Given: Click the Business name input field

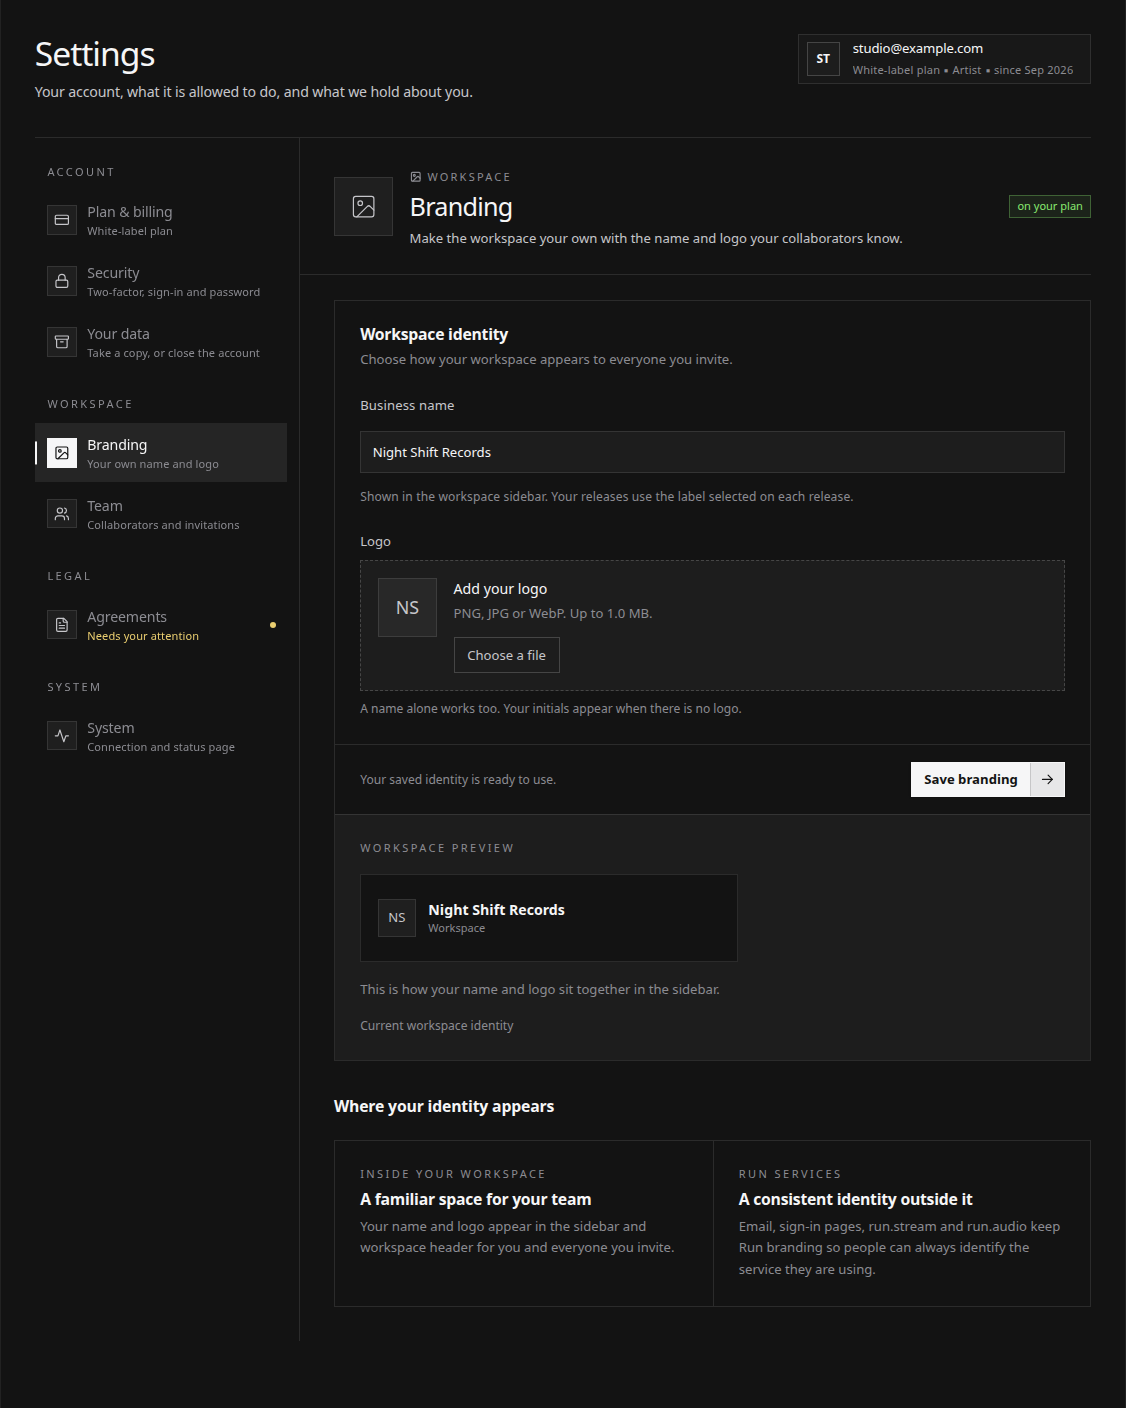Looking at the screenshot, I should point(712,452).
